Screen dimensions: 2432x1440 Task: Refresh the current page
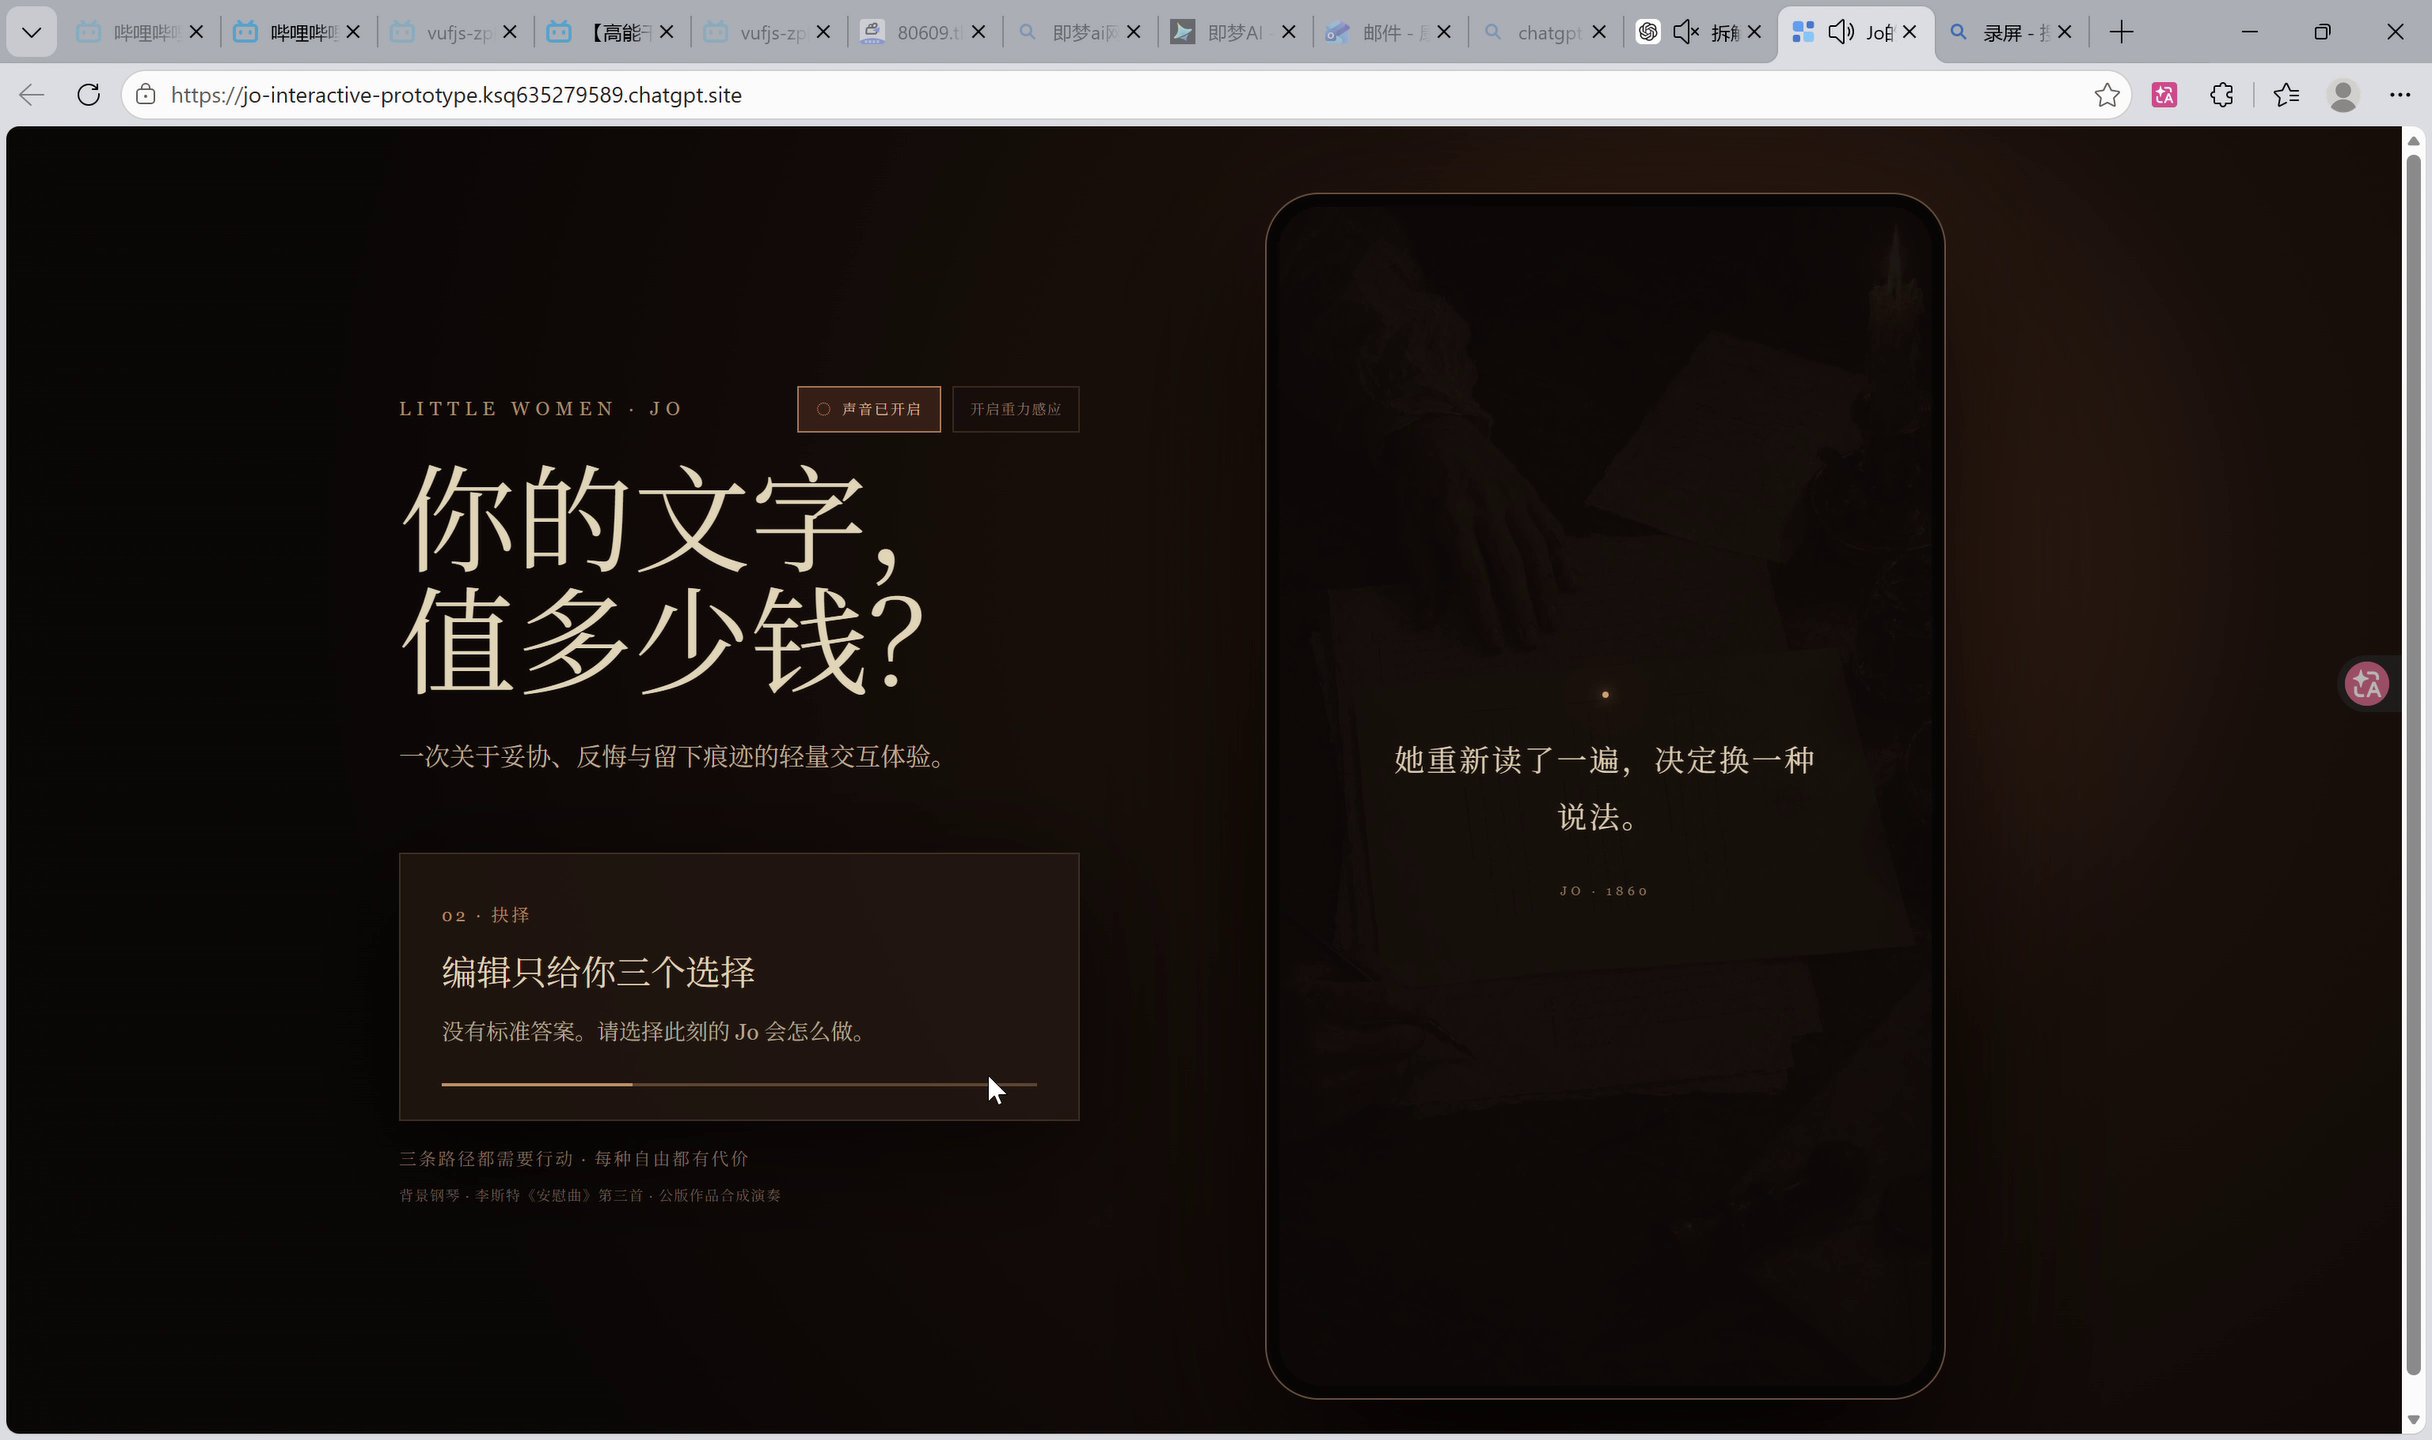pos(89,95)
